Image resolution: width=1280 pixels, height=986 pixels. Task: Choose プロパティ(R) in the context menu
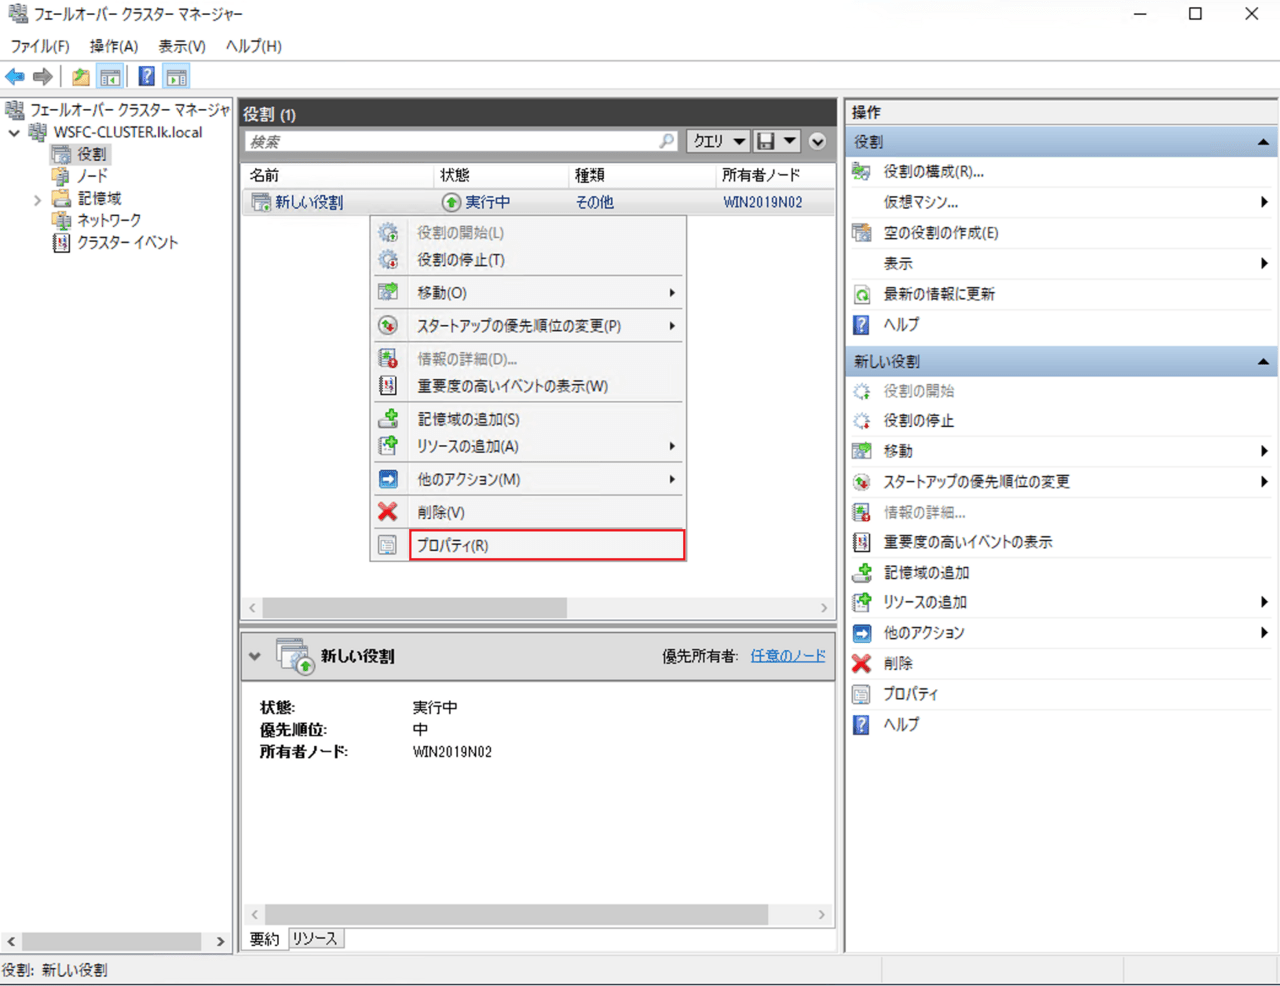[546, 545]
